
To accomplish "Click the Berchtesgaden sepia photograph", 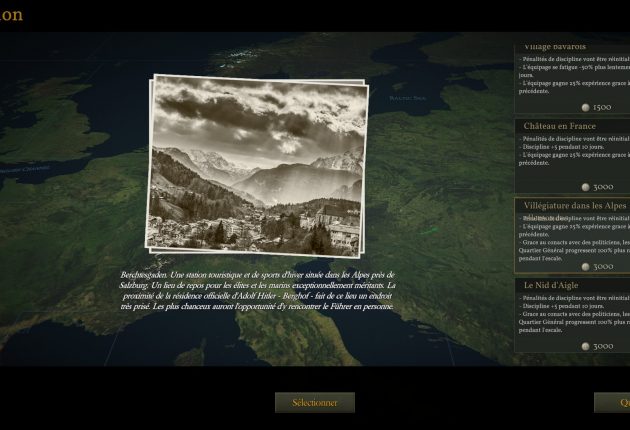I will (x=256, y=165).
